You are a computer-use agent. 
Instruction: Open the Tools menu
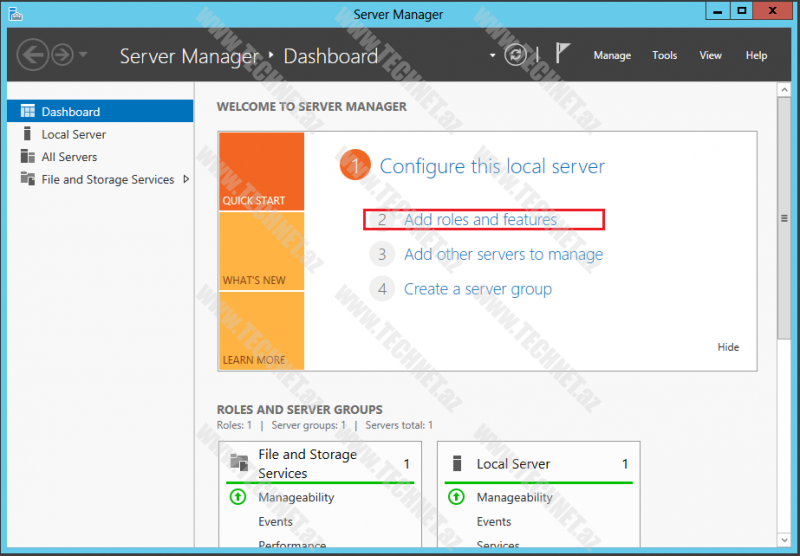click(x=665, y=56)
